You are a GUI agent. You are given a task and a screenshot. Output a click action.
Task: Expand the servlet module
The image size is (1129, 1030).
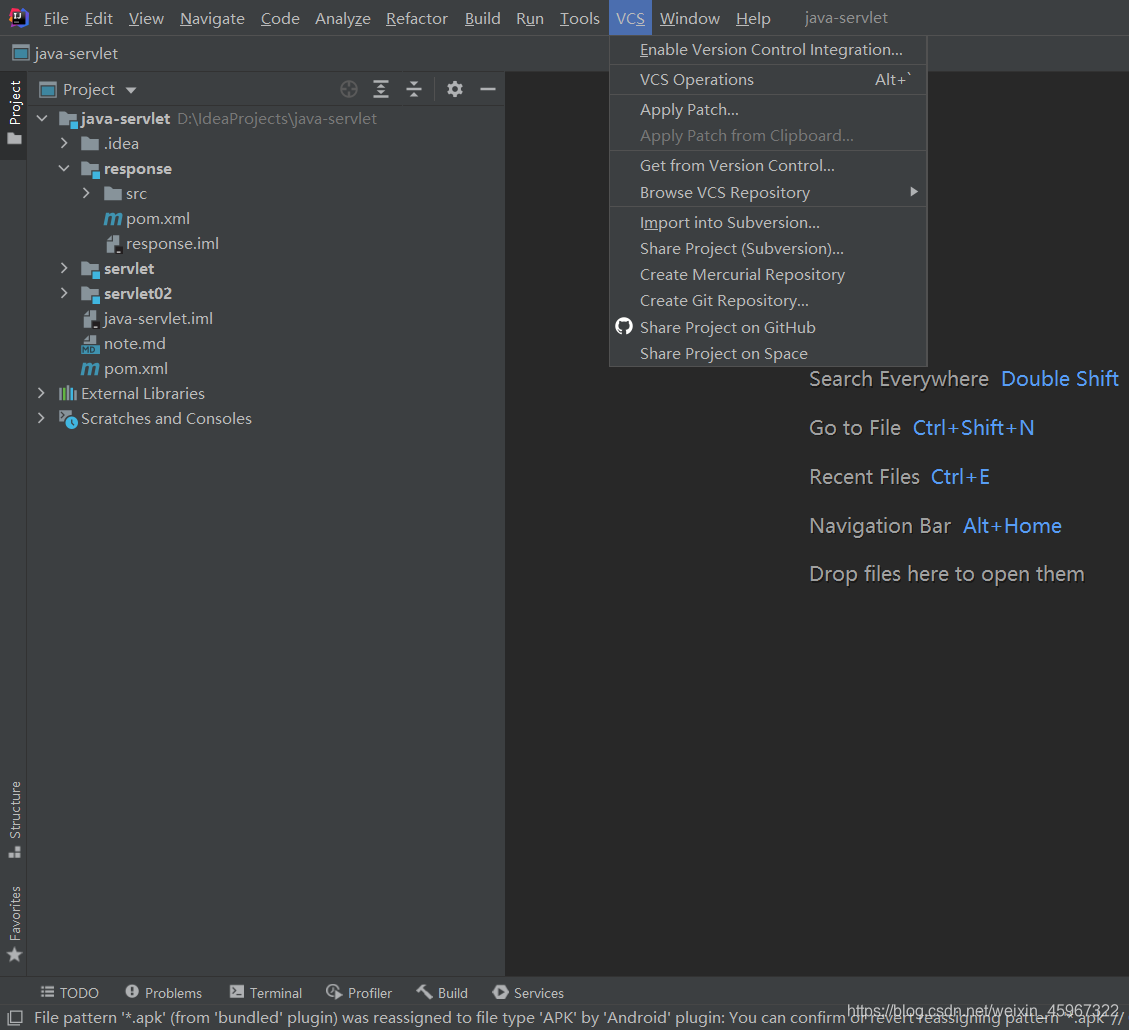point(64,268)
